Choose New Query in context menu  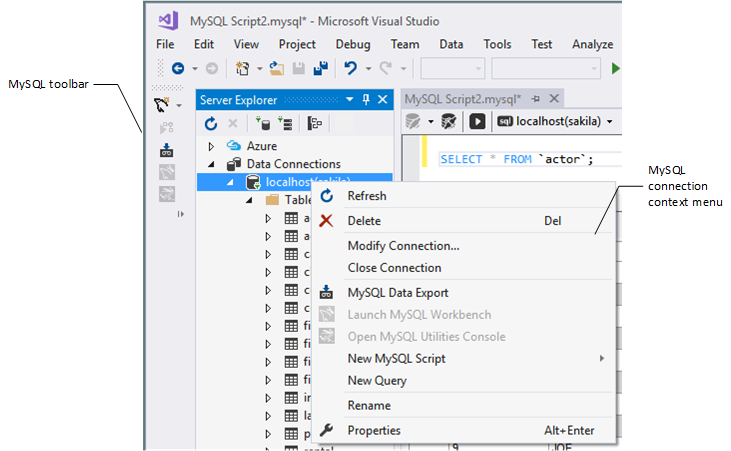[x=464, y=381]
